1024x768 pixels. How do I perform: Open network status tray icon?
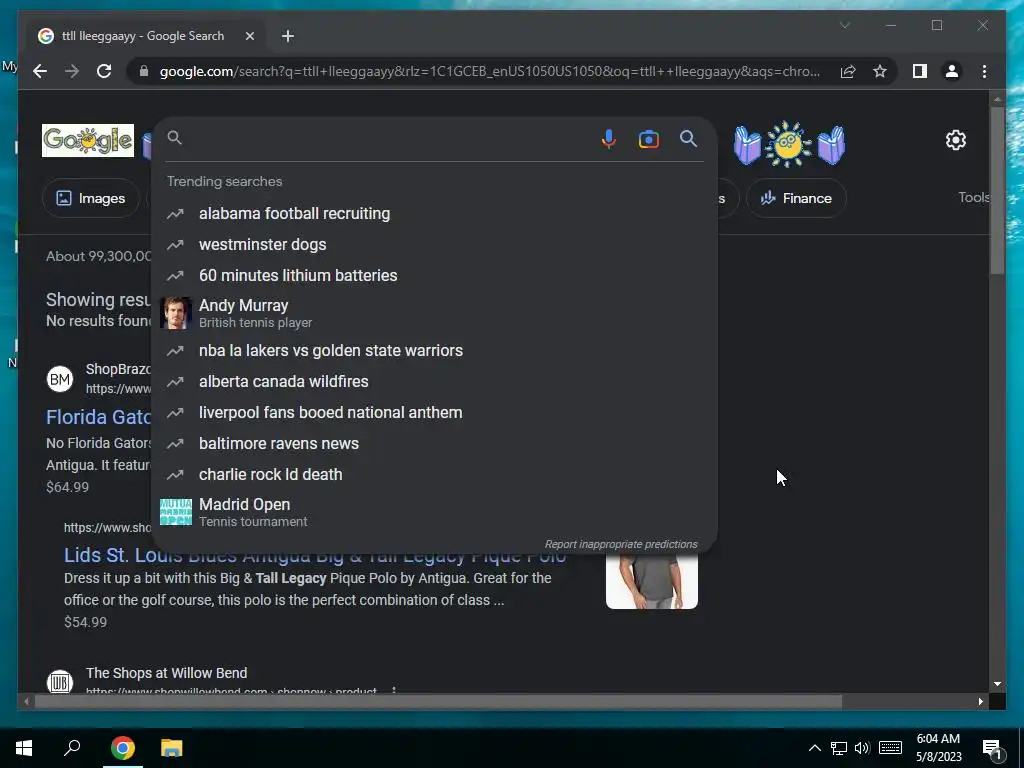click(839, 748)
